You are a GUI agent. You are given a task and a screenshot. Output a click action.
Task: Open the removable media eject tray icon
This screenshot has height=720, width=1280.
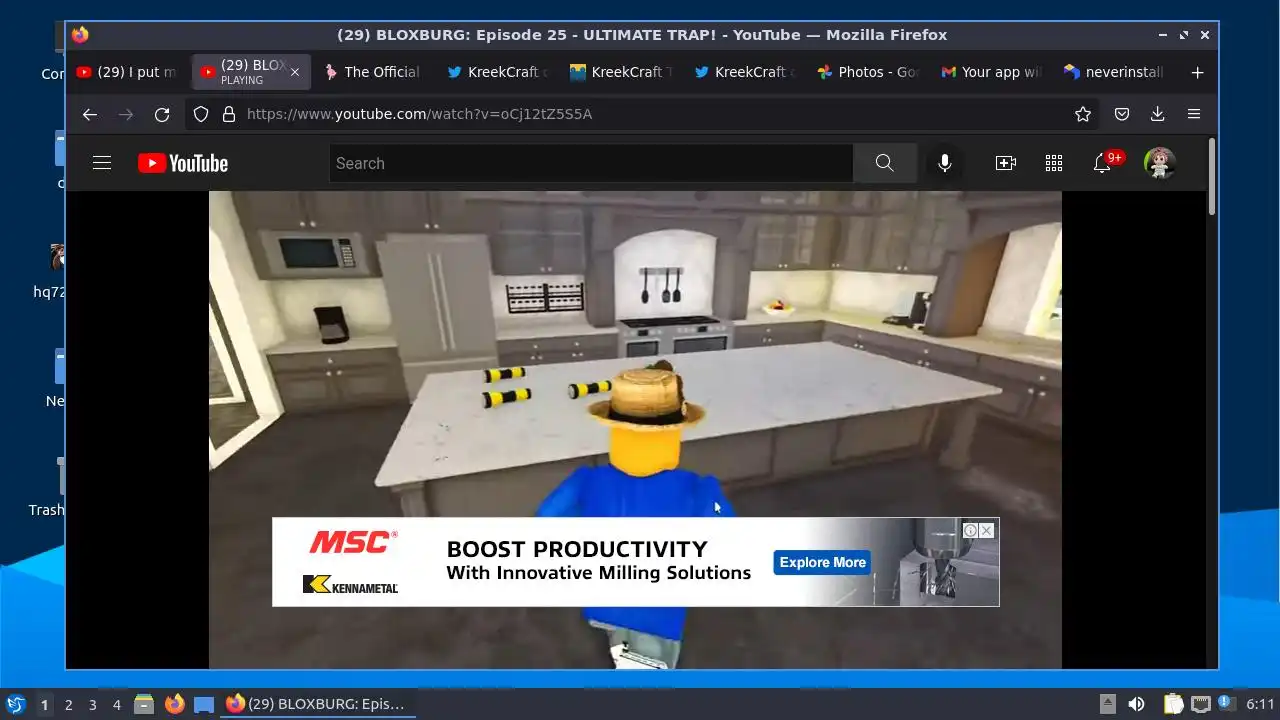(1107, 704)
